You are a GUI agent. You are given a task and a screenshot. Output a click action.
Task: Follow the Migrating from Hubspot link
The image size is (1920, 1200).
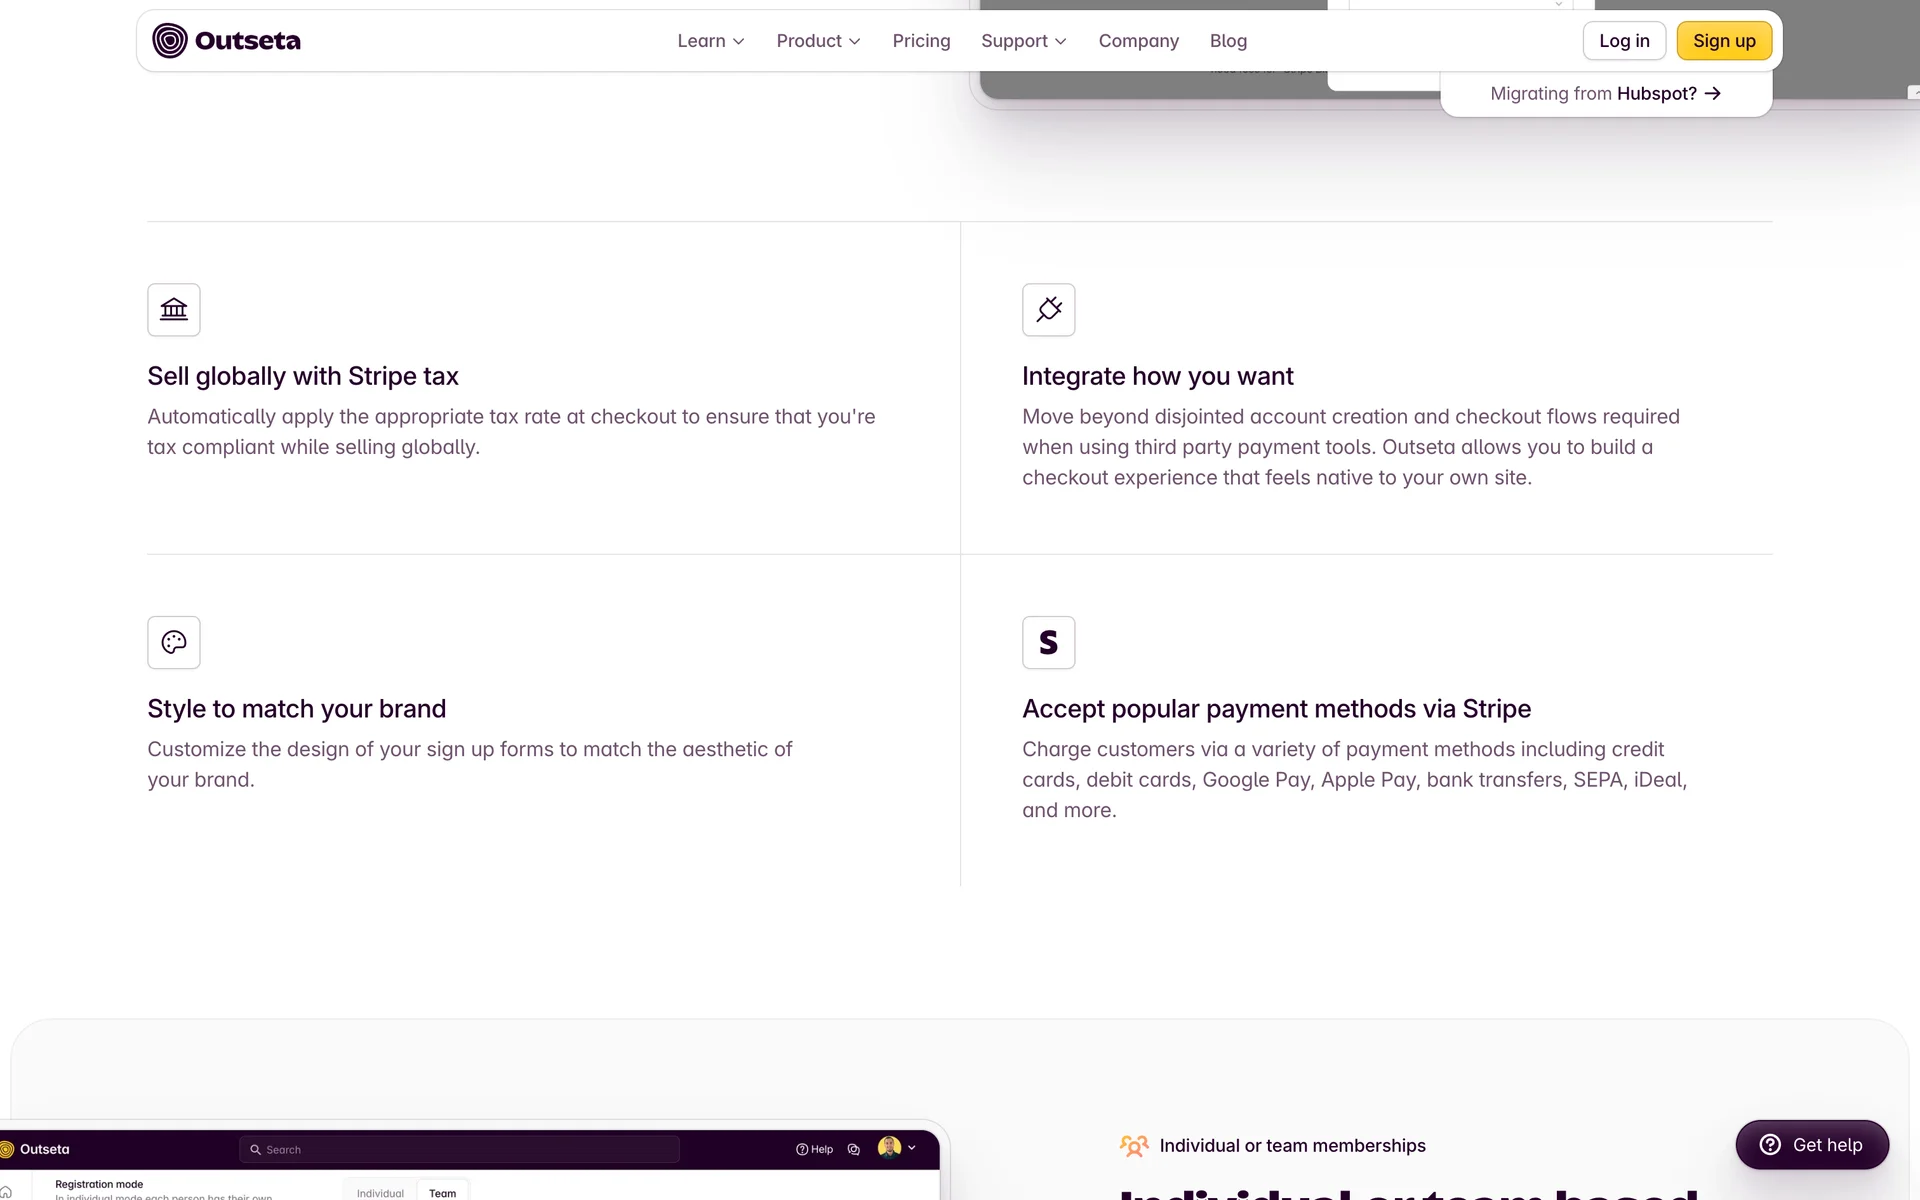tap(1605, 94)
